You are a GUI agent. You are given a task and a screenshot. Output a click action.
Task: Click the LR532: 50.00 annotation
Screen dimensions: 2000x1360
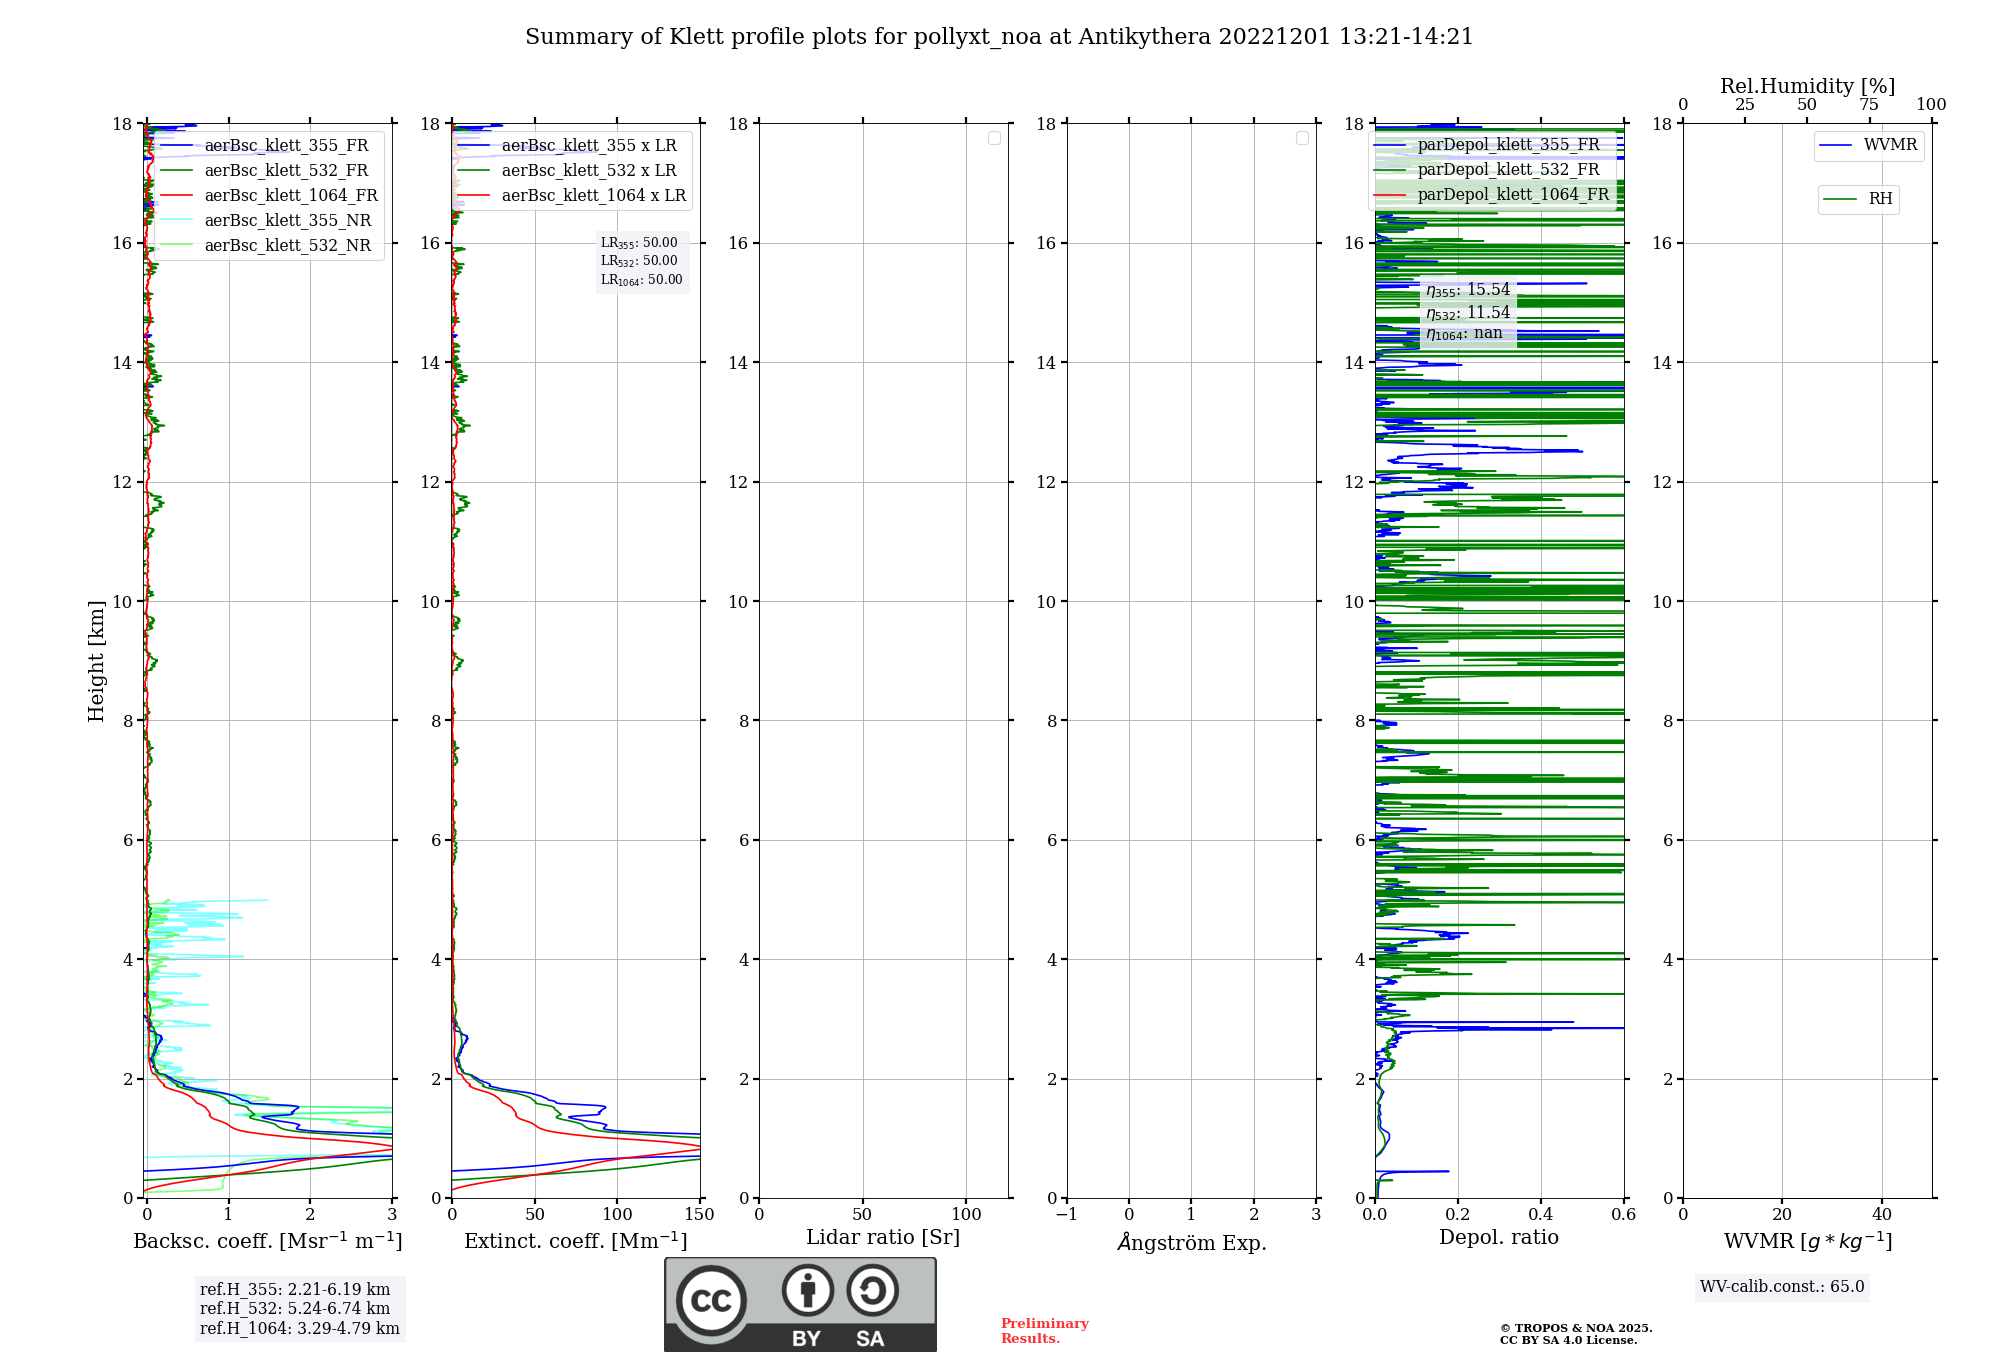point(639,261)
